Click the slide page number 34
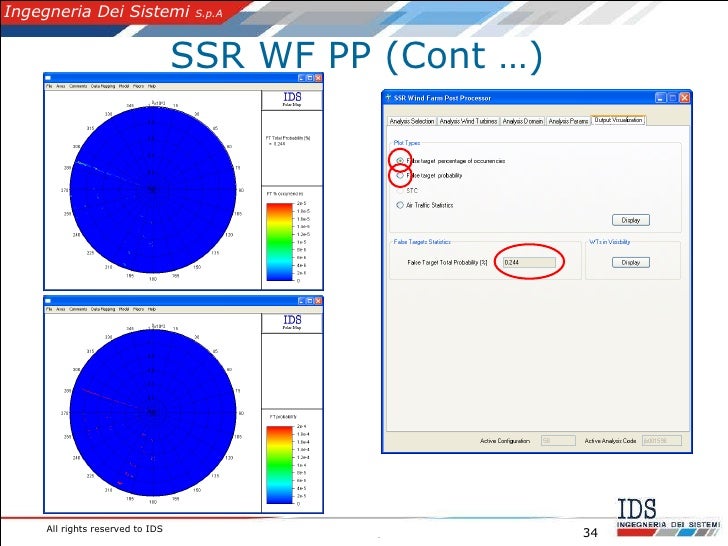The height and width of the screenshot is (546, 728). 590,533
